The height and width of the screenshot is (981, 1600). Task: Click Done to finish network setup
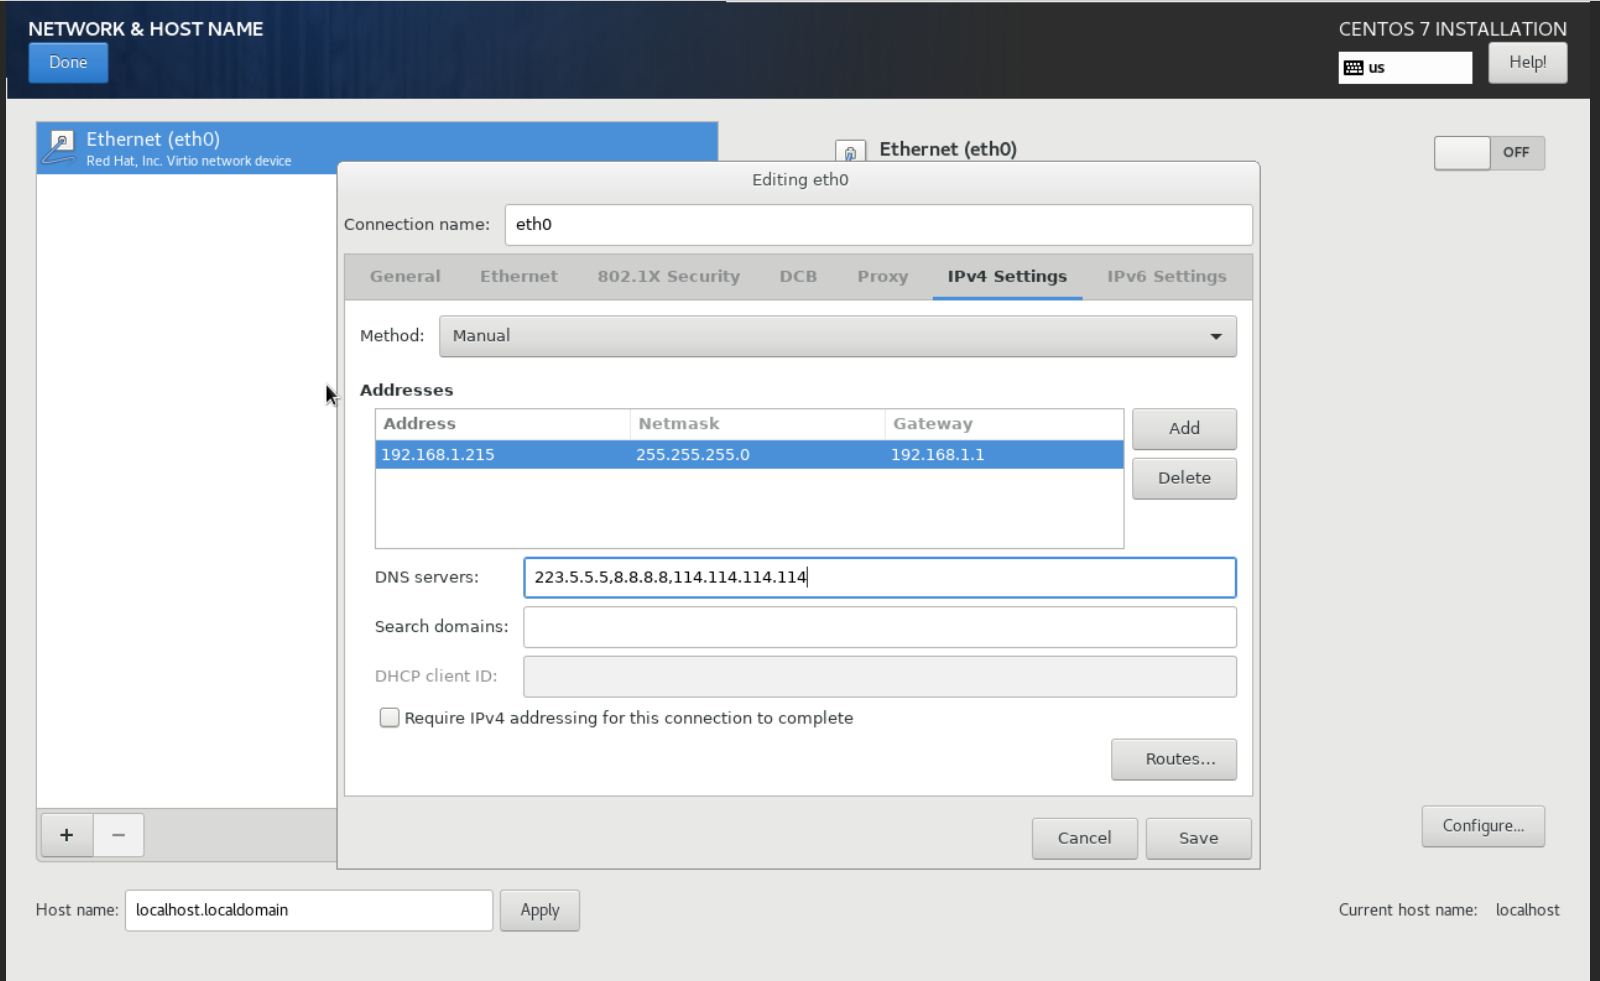pos(68,63)
